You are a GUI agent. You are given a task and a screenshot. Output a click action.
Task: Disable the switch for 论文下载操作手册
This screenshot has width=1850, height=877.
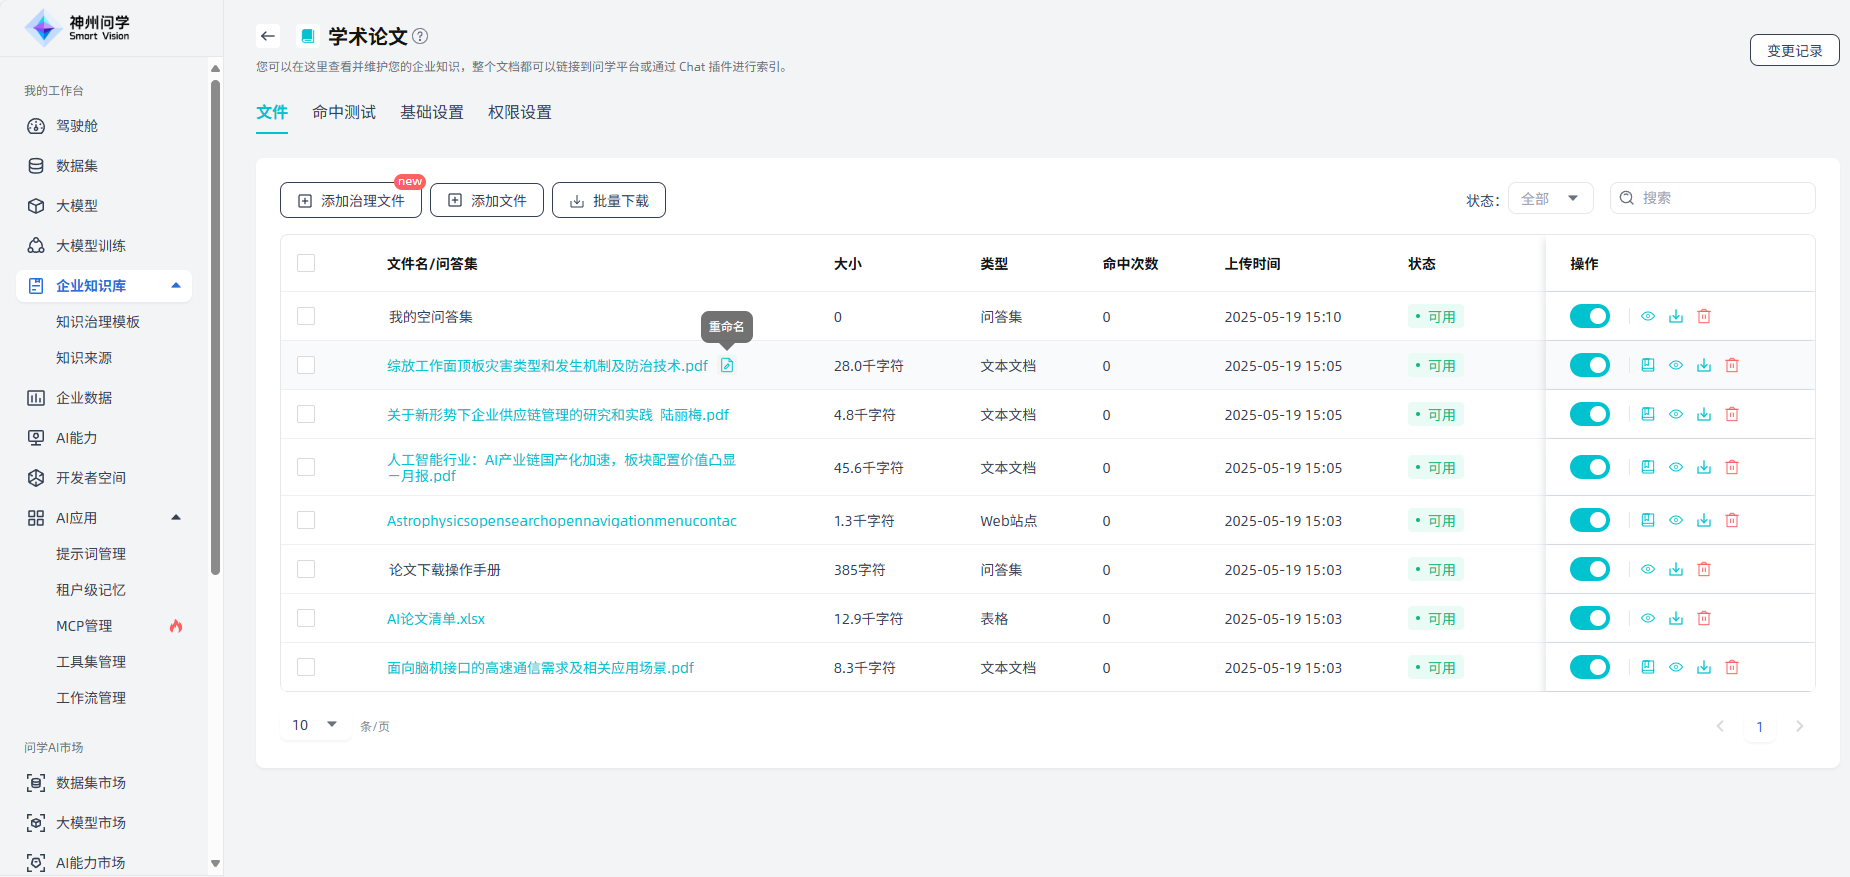tap(1589, 569)
